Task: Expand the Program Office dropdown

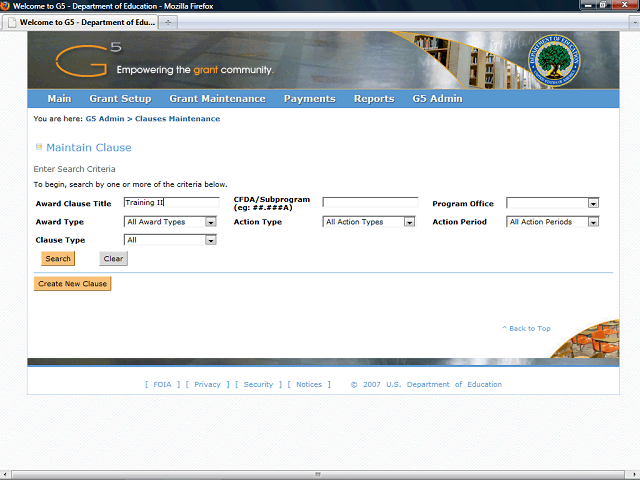Action: [x=553, y=203]
